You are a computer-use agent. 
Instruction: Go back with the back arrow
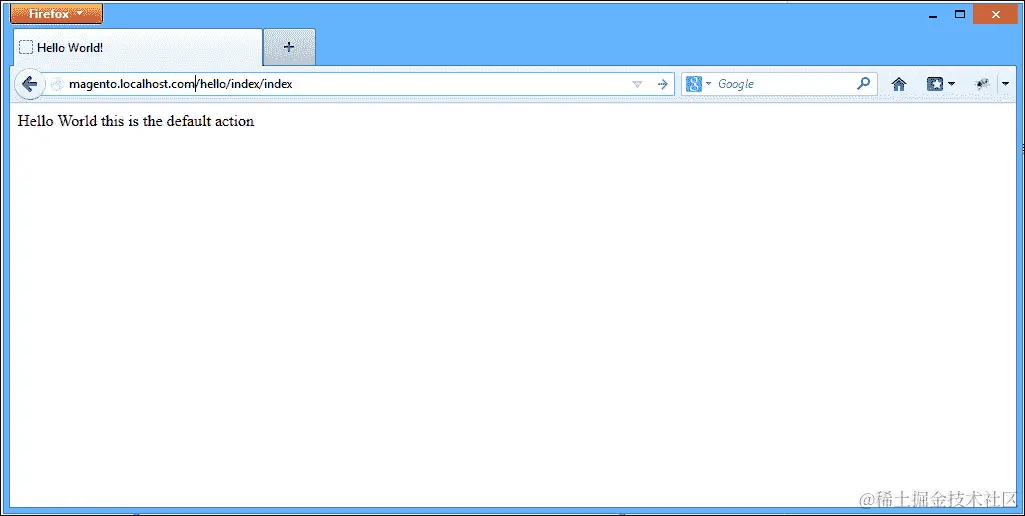(x=29, y=84)
